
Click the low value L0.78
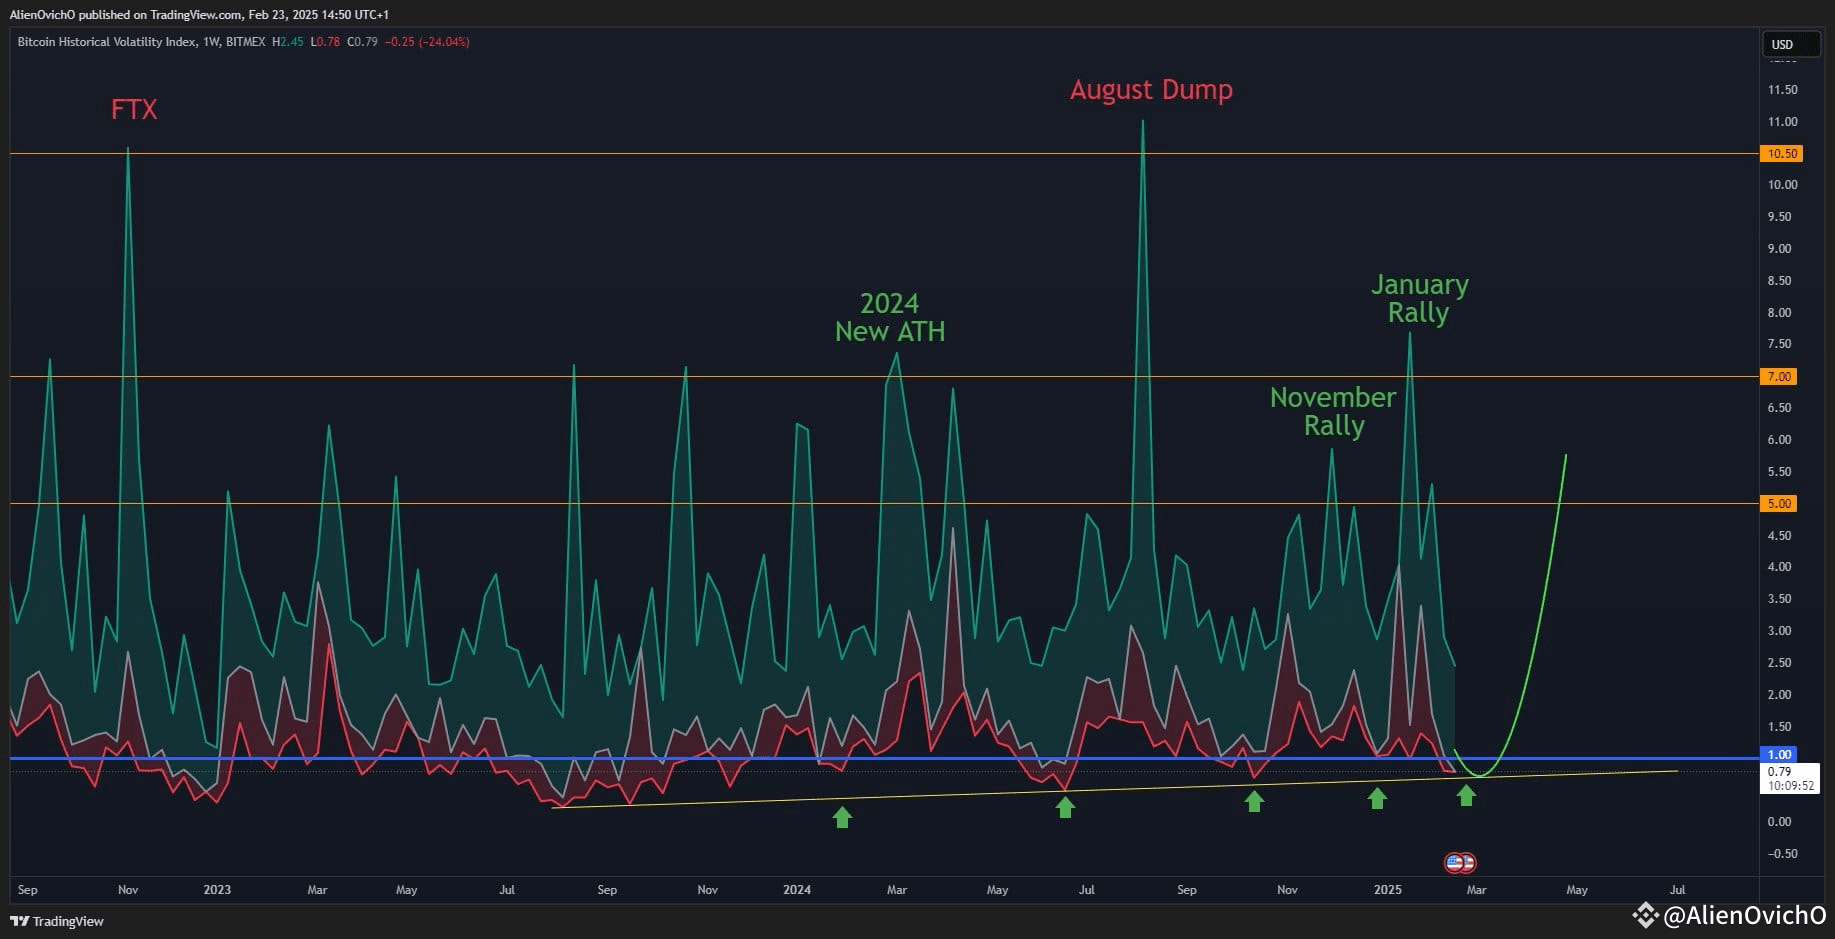coord(325,42)
